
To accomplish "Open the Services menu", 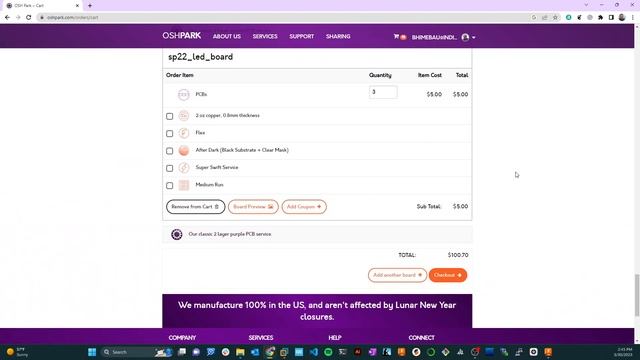I will point(265,36).
